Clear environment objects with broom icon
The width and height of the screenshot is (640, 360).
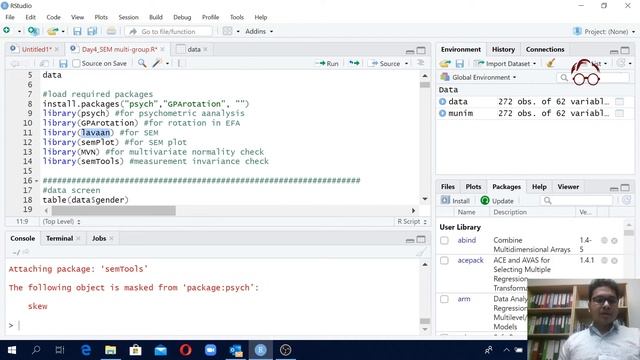tap(551, 63)
